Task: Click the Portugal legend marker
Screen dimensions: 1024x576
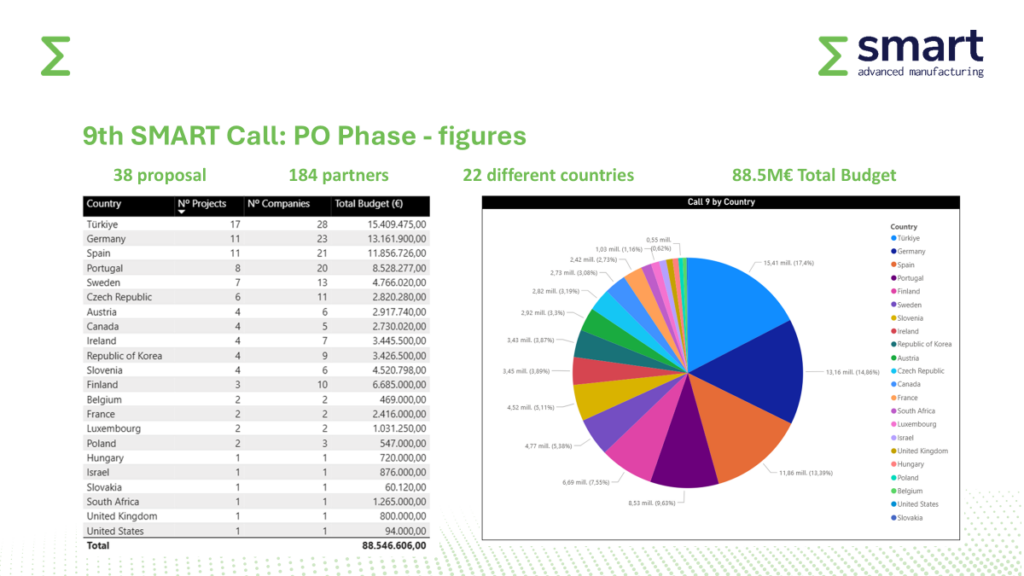Action: point(893,278)
